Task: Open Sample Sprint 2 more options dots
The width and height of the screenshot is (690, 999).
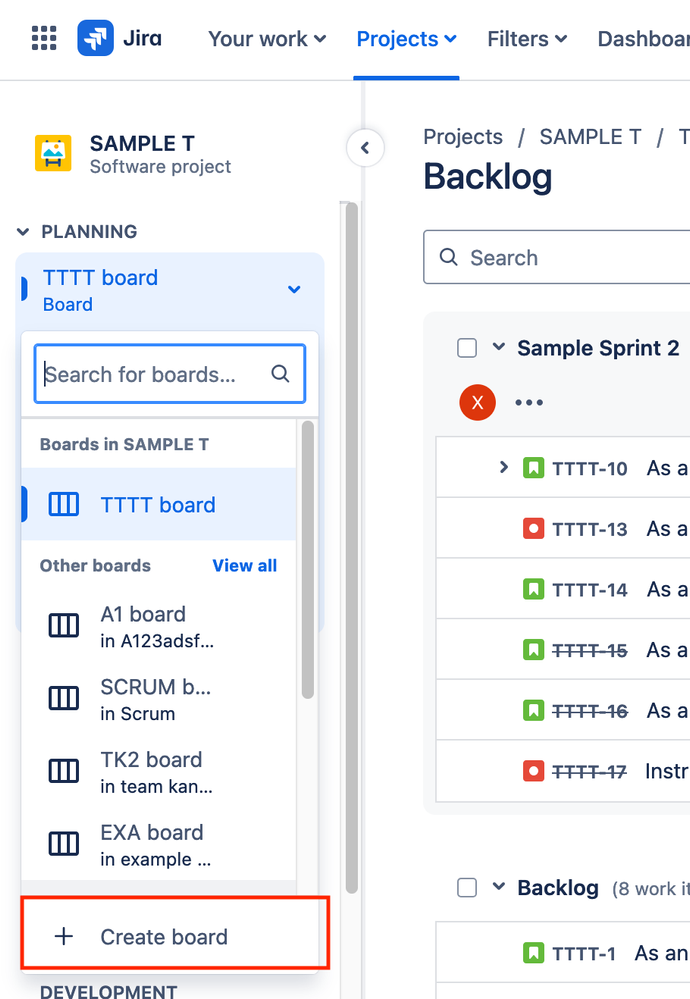Action: (x=529, y=402)
